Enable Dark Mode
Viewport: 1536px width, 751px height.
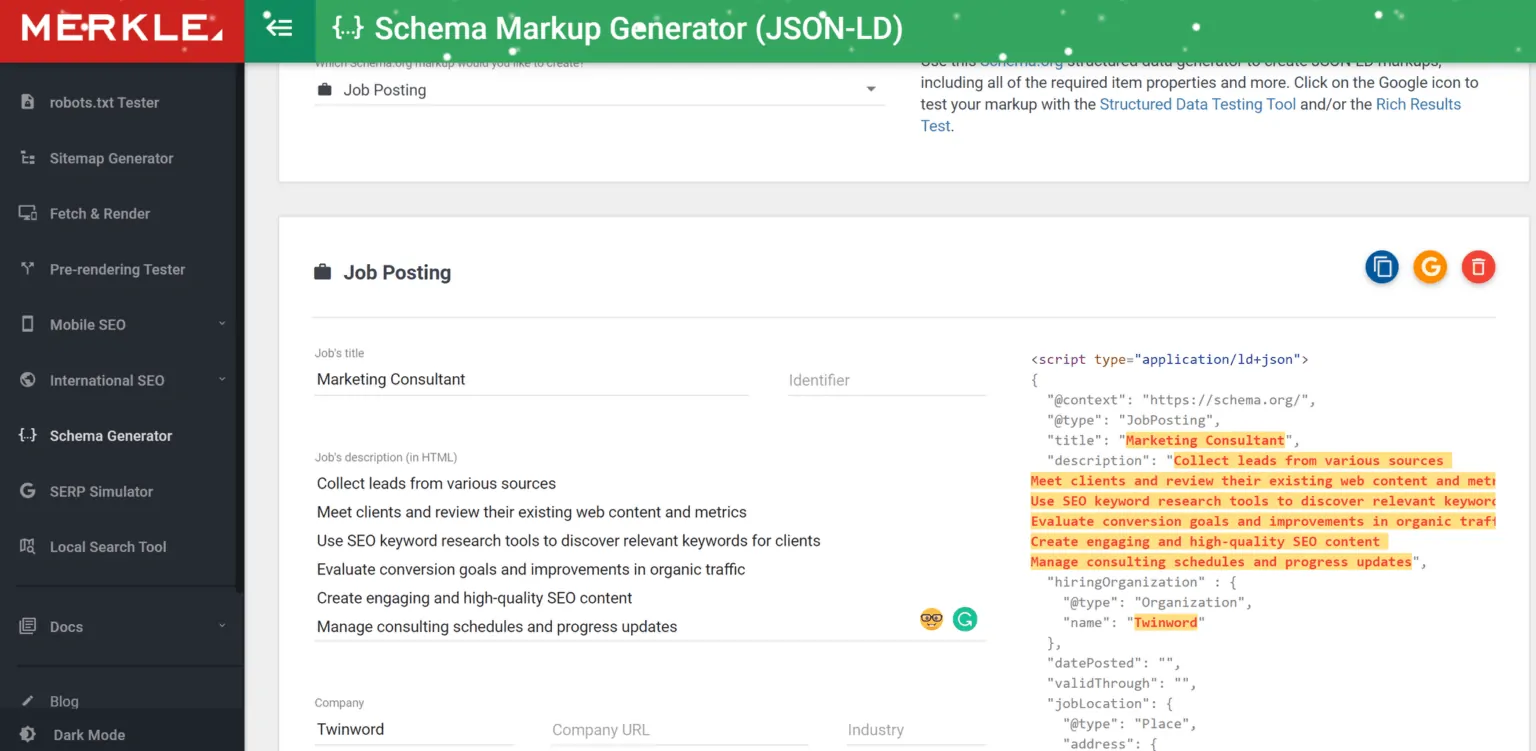click(x=88, y=735)
